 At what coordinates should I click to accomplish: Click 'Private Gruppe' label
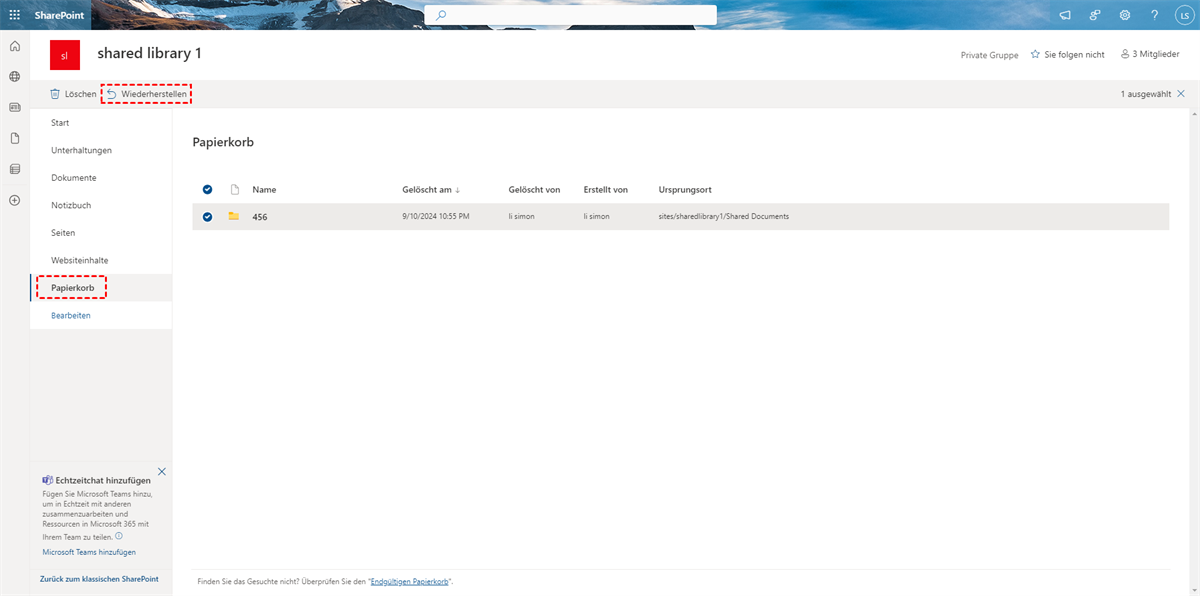coord(990,55)
